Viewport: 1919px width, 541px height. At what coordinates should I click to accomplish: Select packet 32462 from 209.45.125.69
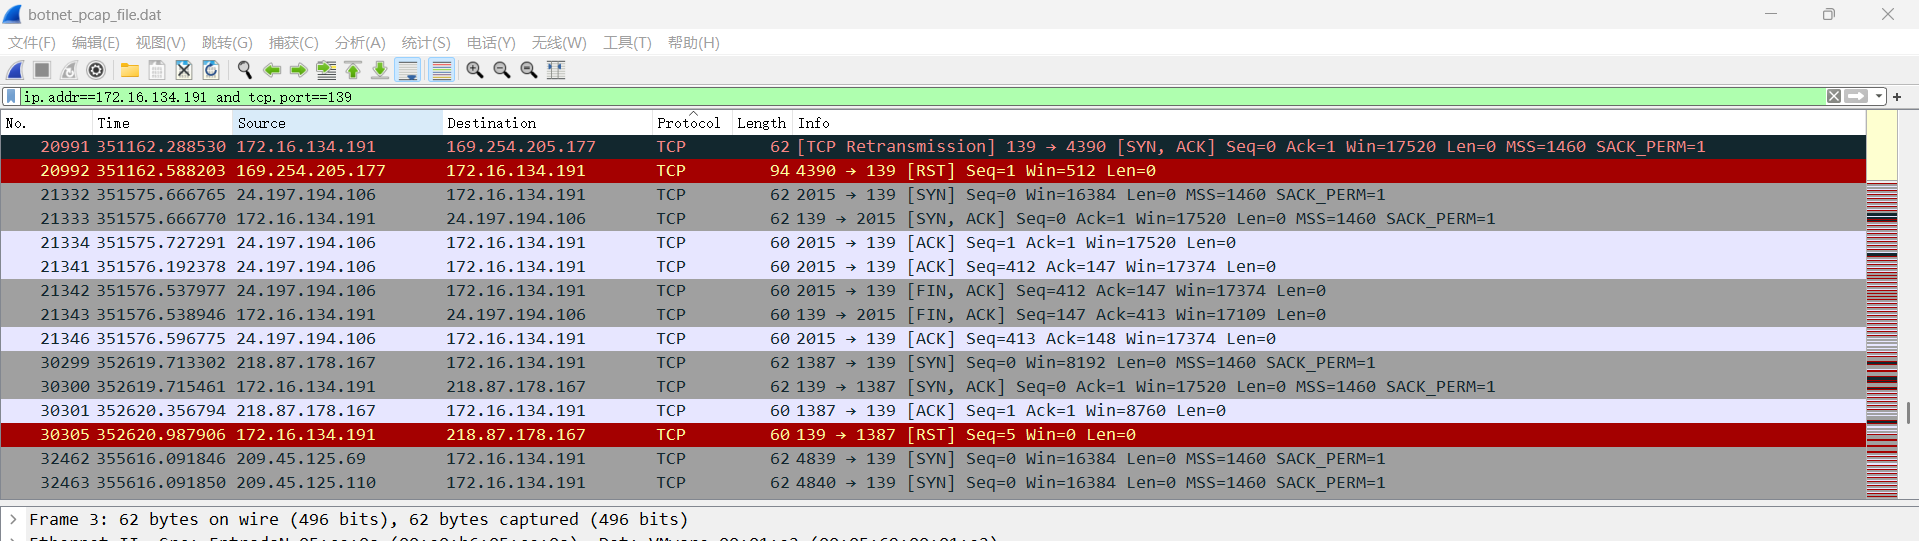[933, 459]
